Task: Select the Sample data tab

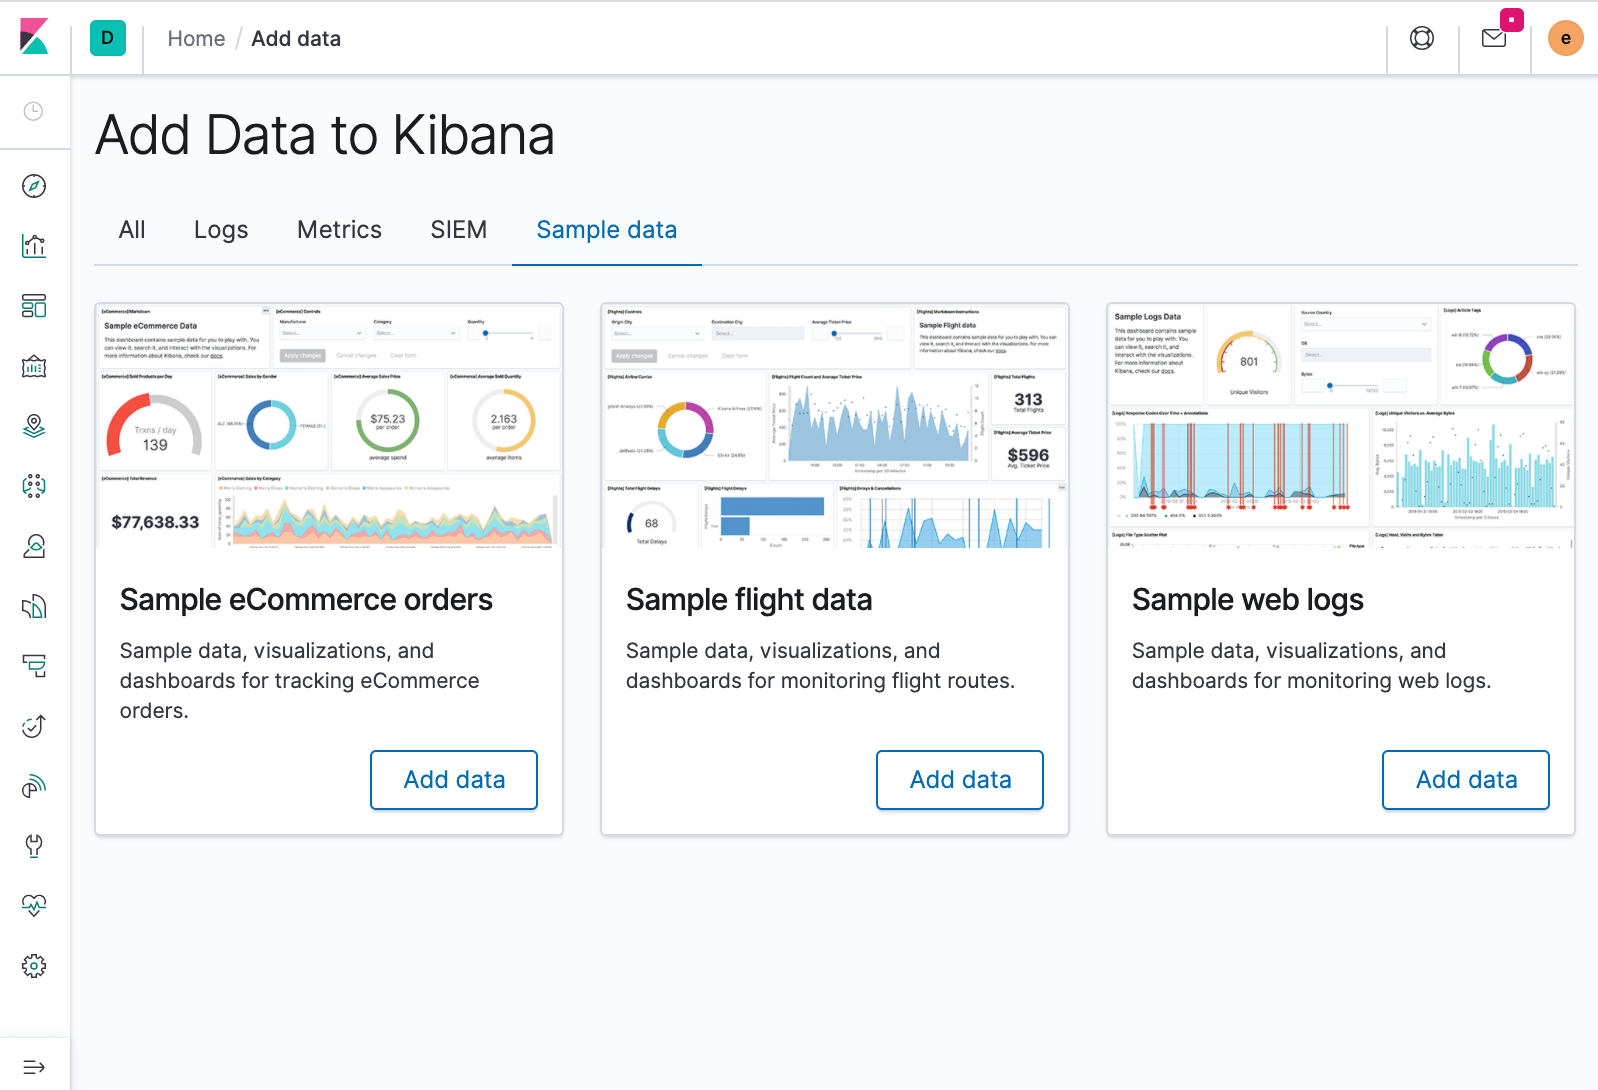Action: pos(607,230)
